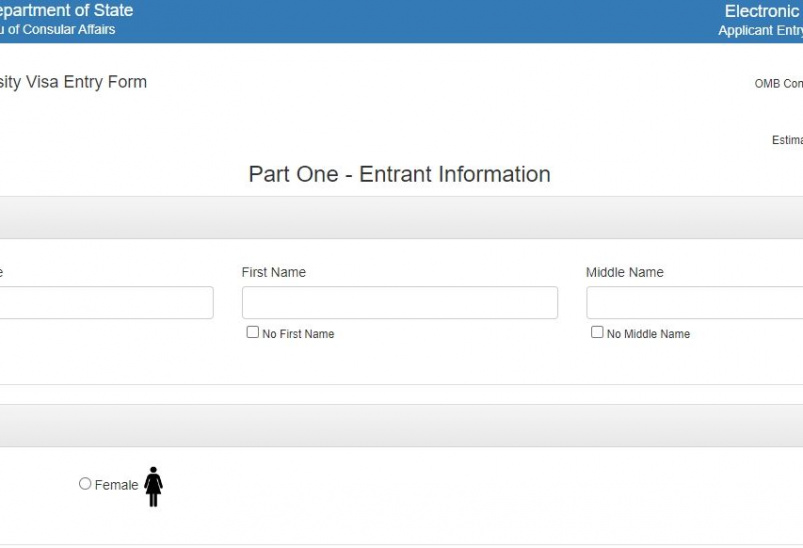Click the female silhouette icon
Viewport: 803px width, 548px height.
(x=153, y=486)
